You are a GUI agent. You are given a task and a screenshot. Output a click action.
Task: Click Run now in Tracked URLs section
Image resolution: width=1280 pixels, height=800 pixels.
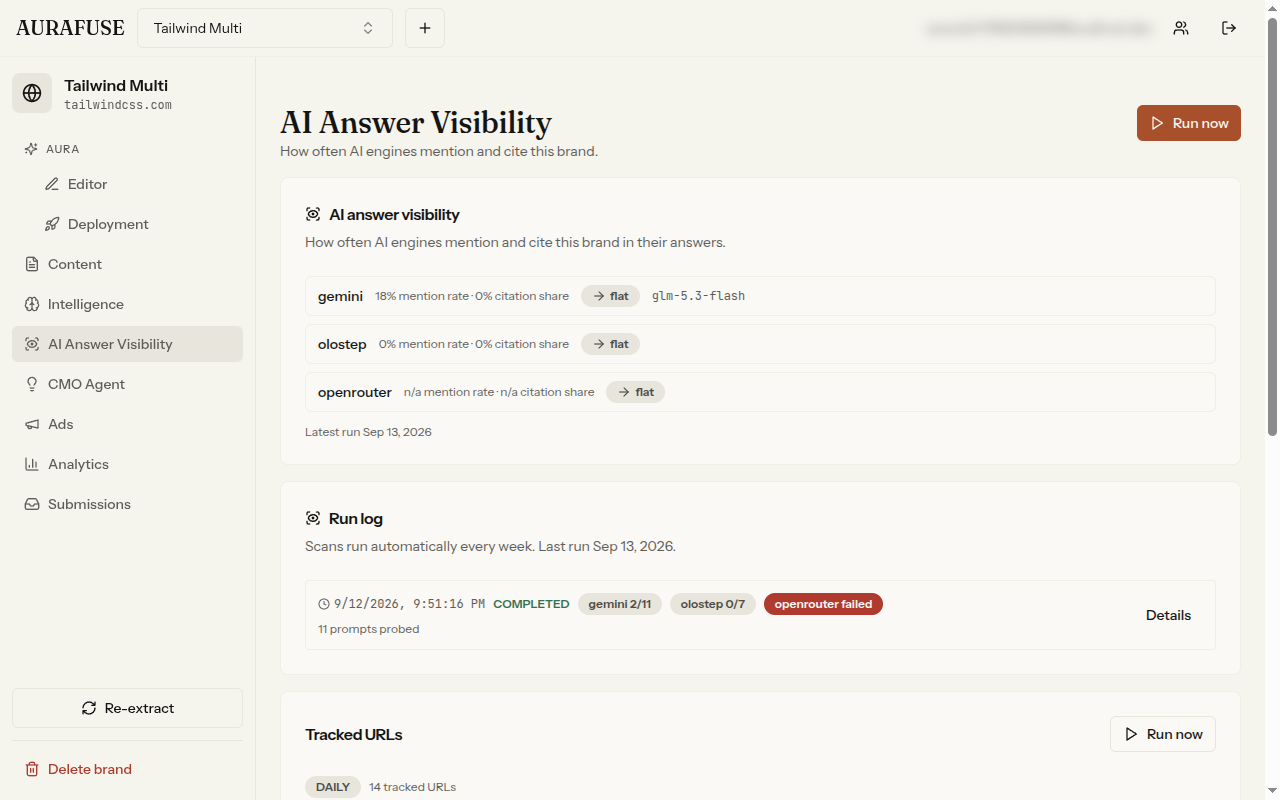[x=1163, y=734]
